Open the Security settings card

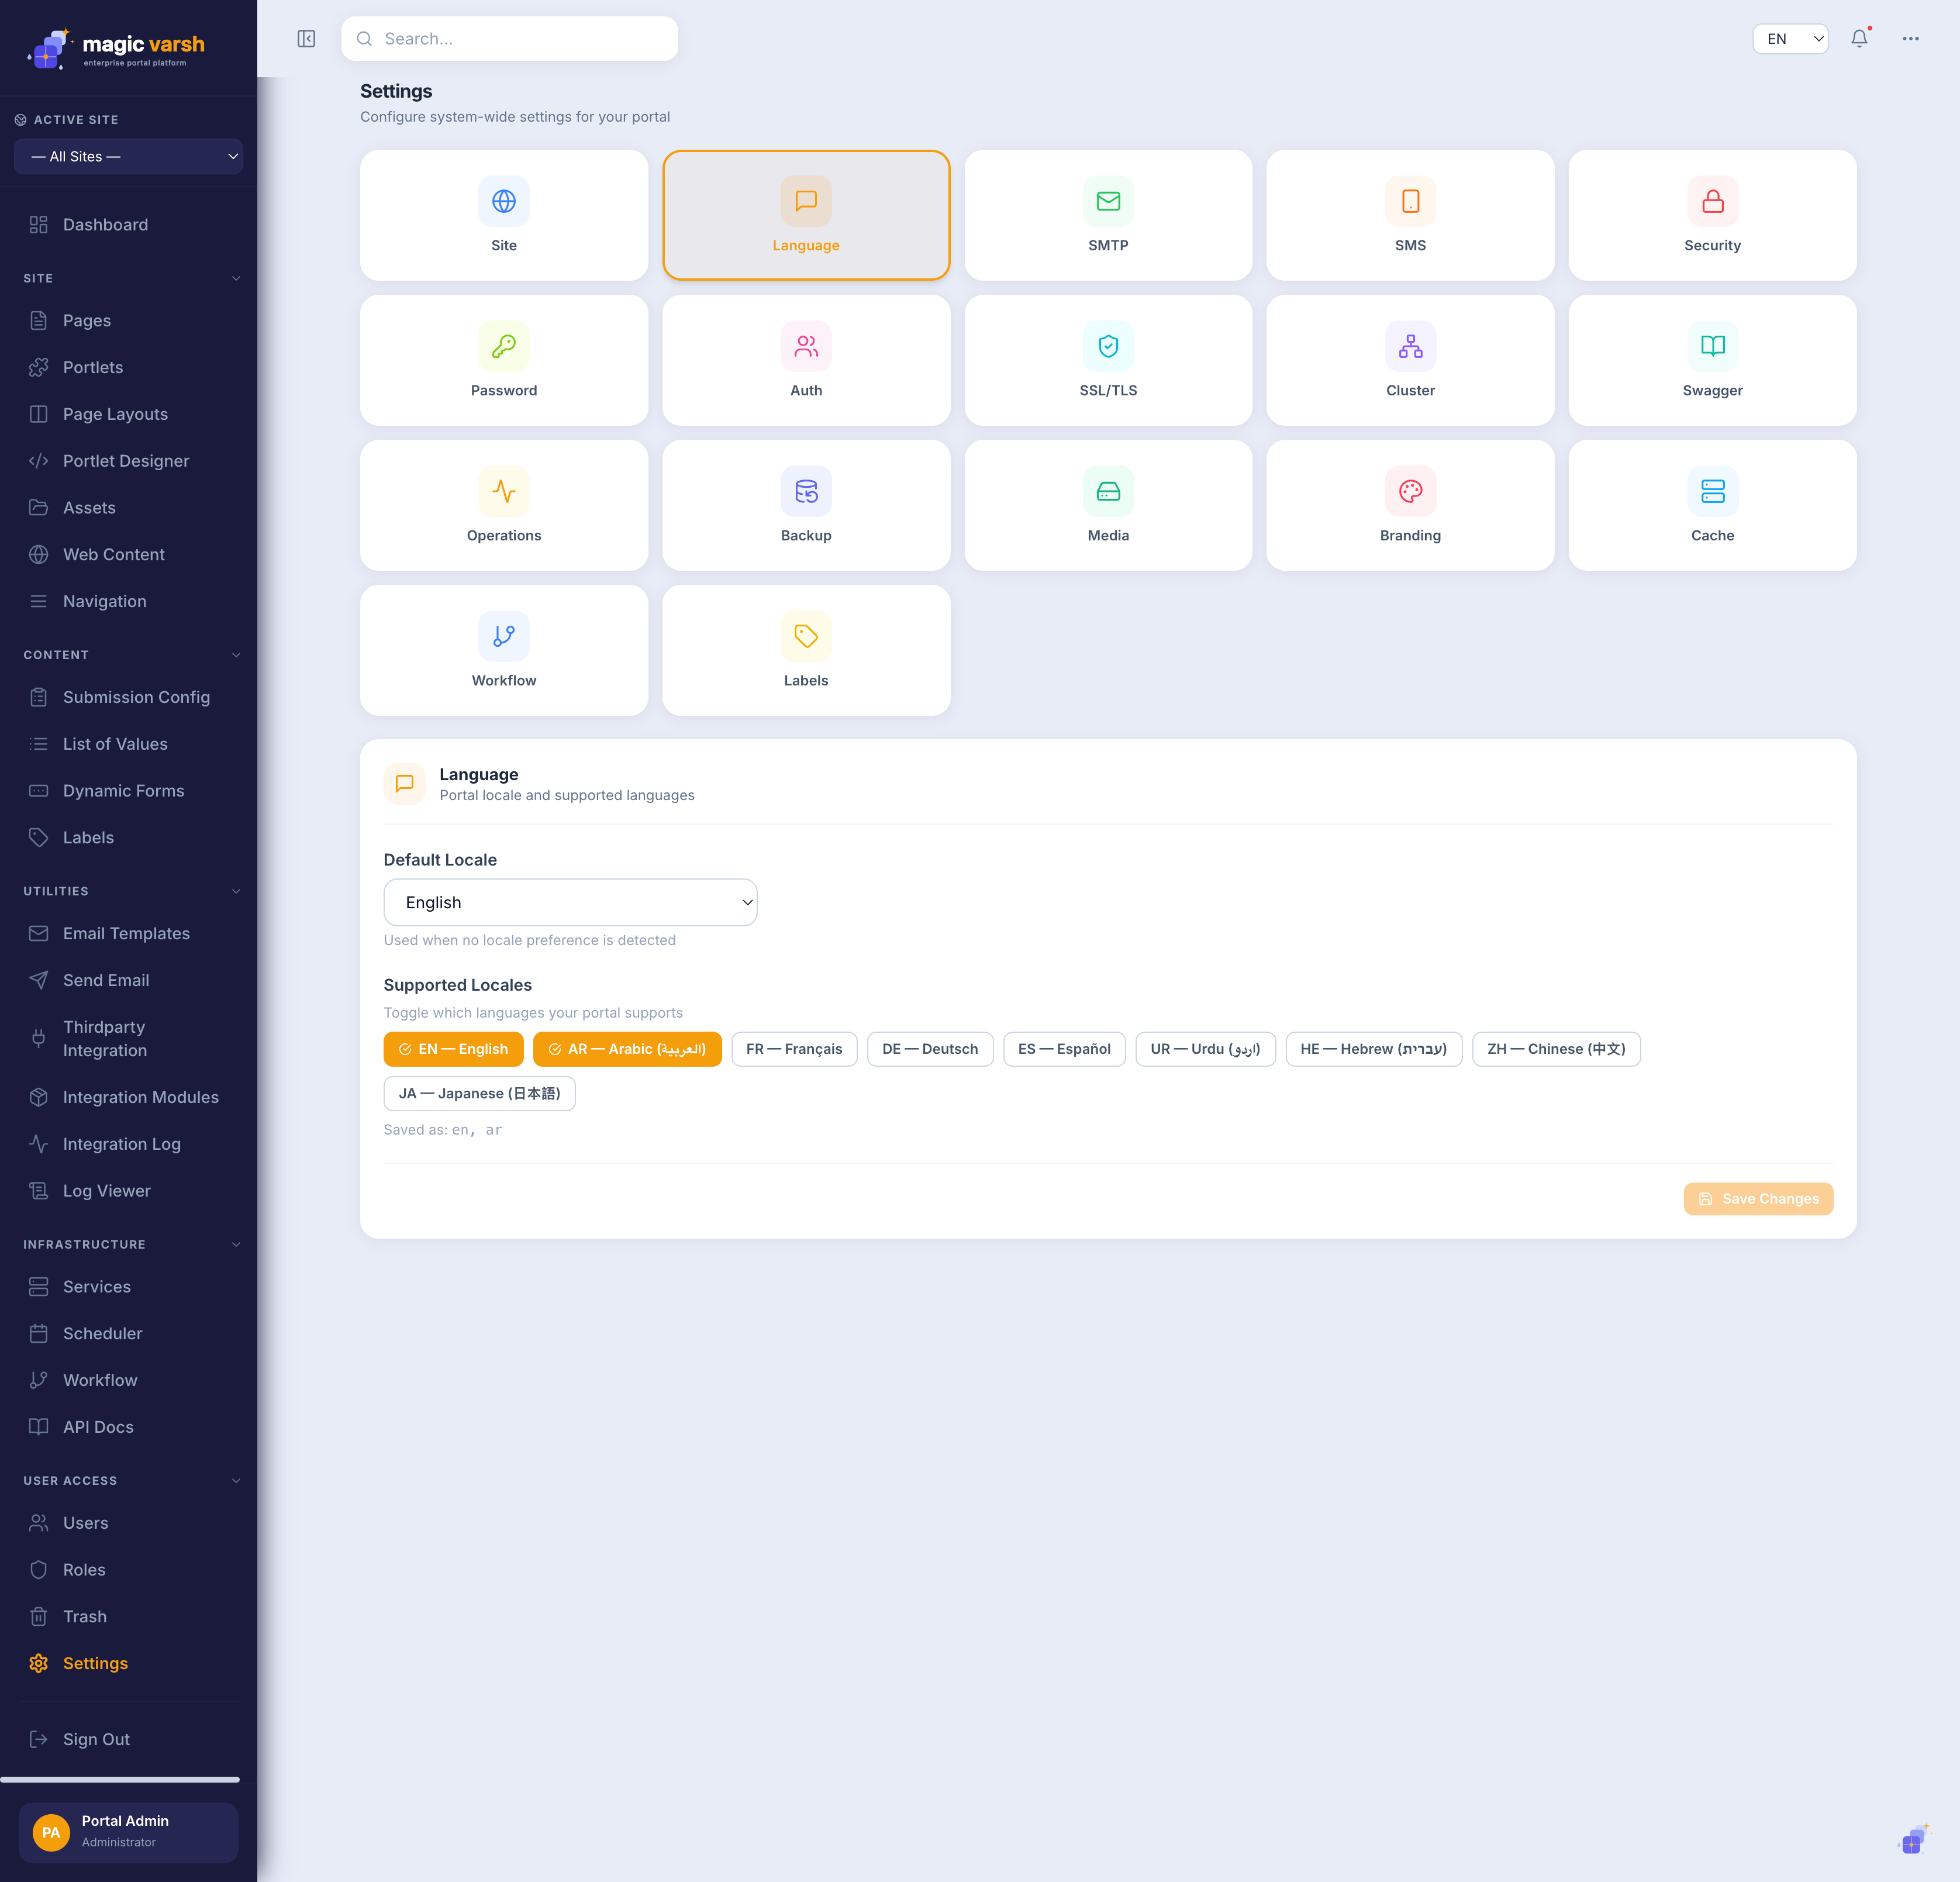coord(1712,215)
